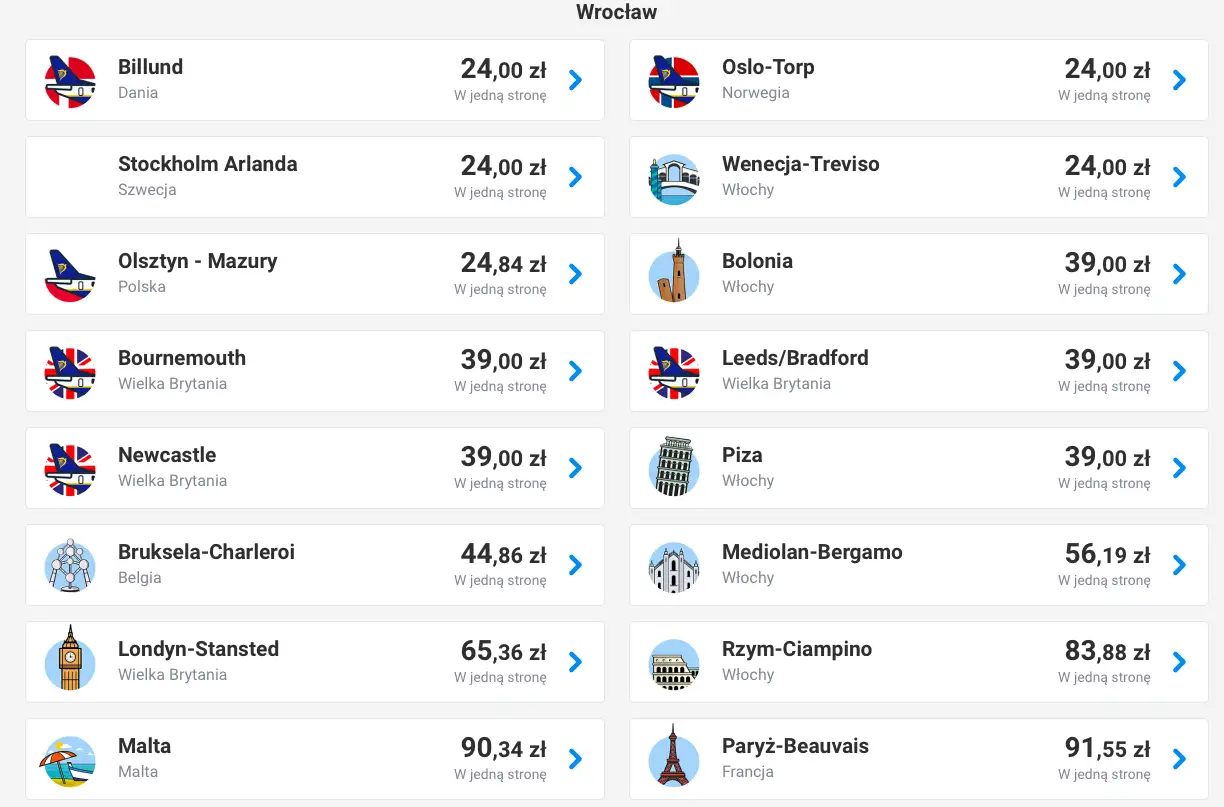Click the Malta beach umbrella icon

[70, 760]
